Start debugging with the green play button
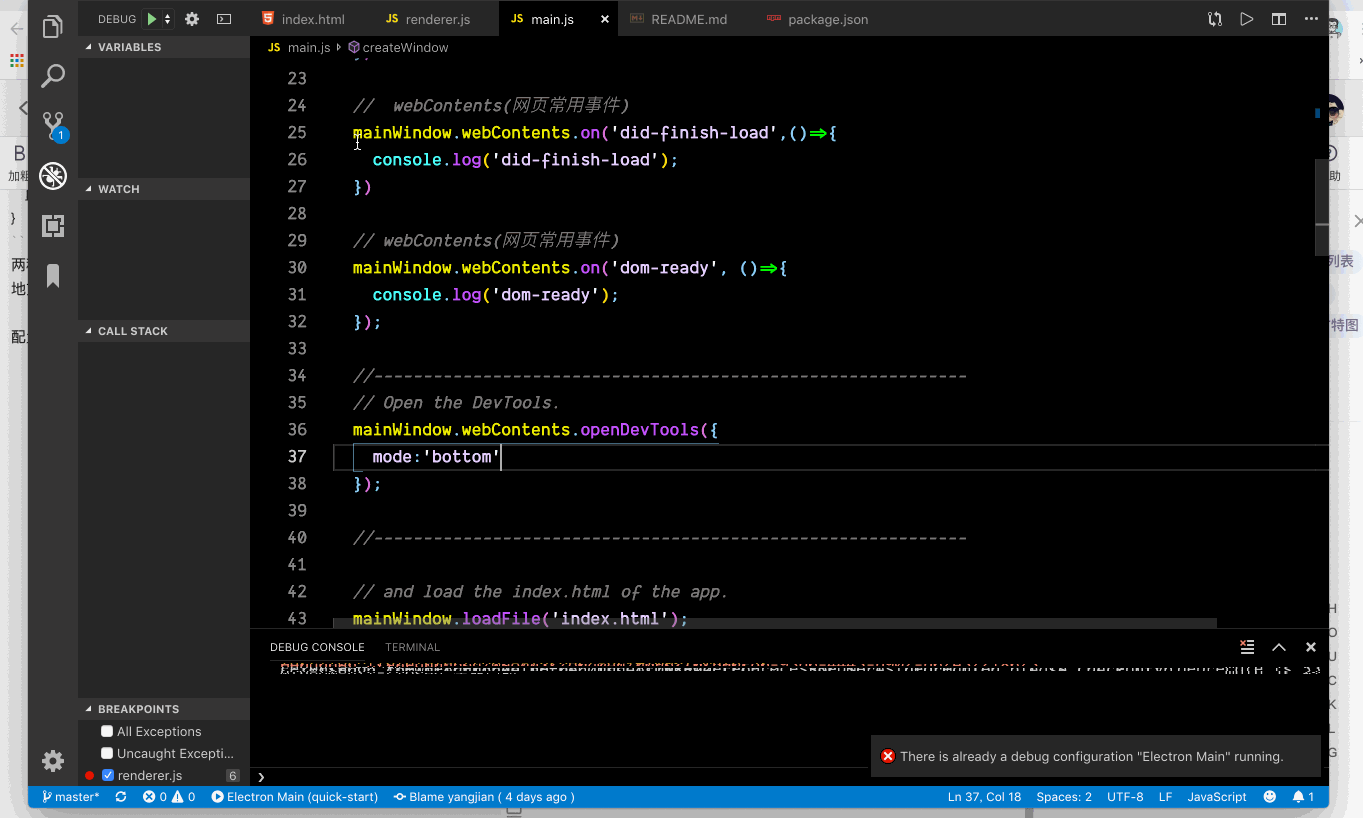 click(151, 19)
